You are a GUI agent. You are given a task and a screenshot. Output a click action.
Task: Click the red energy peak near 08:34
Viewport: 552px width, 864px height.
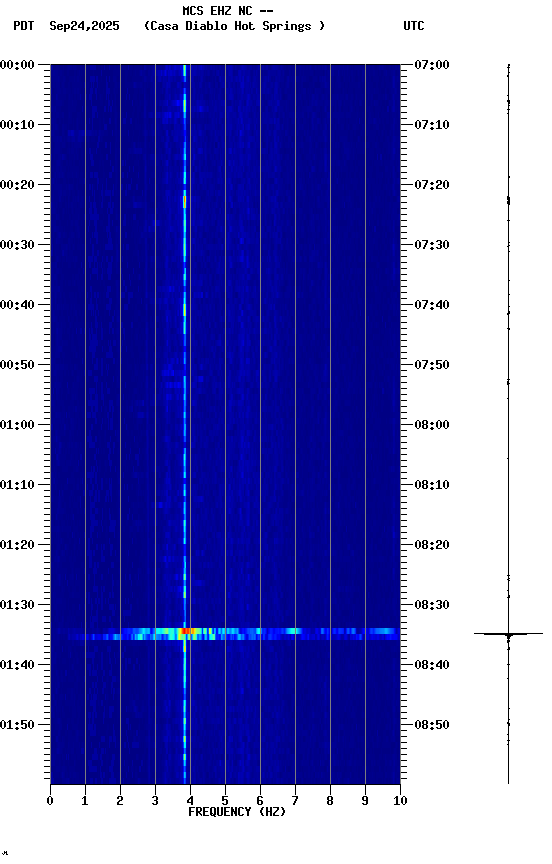tap(186, 630)
